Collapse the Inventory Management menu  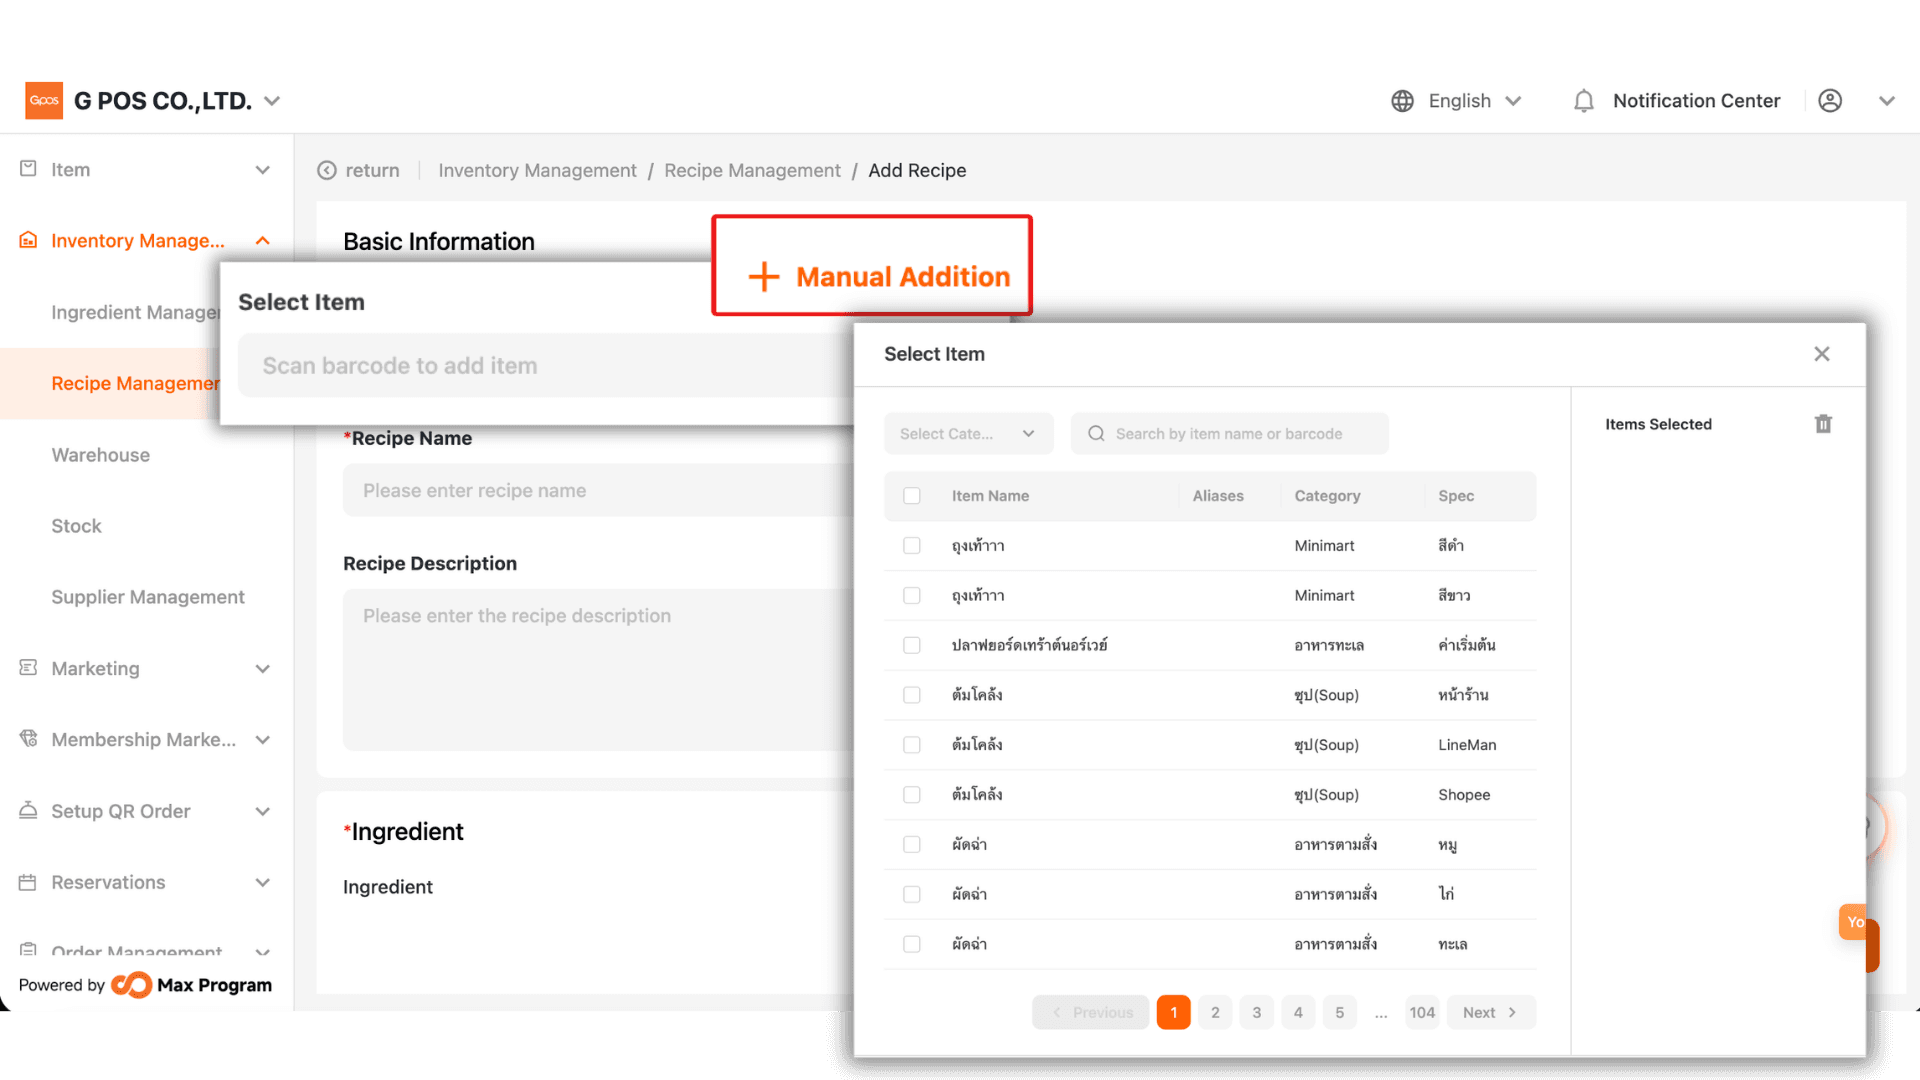coord(263,241)
